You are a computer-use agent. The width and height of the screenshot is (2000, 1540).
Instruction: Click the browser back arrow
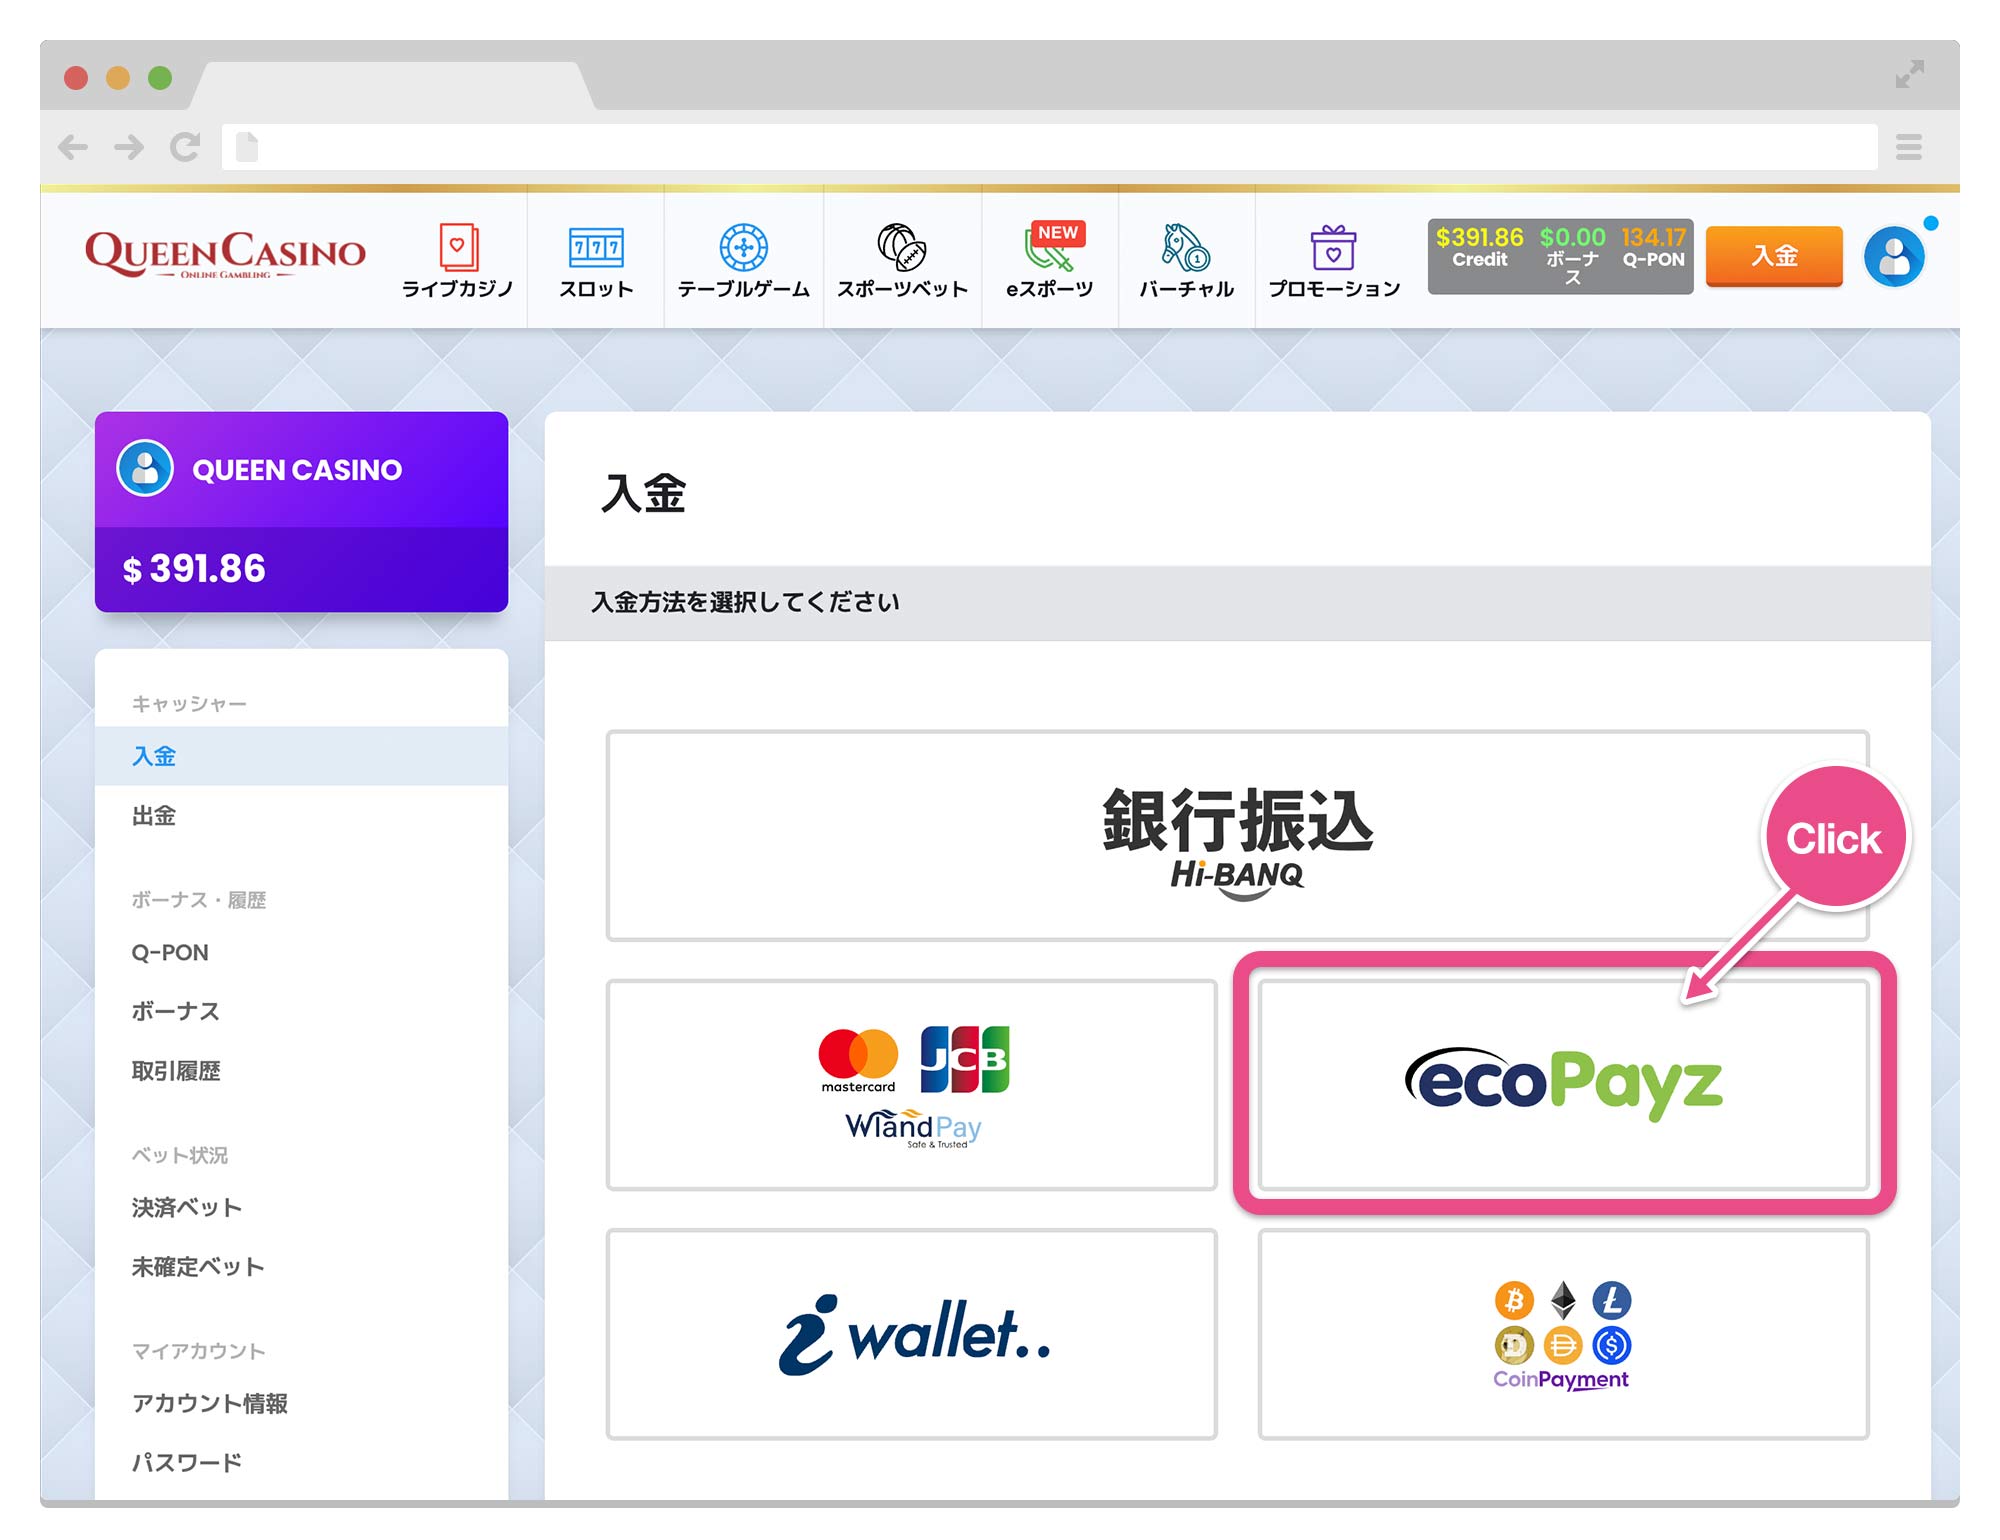pyautogui.click(x=73, y=148)
